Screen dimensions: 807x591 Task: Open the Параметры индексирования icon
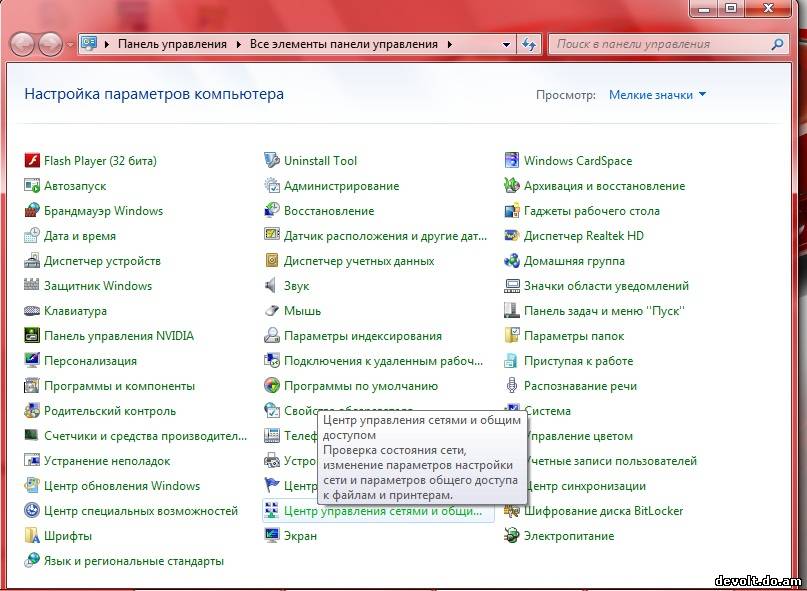(x=272, y=336)
